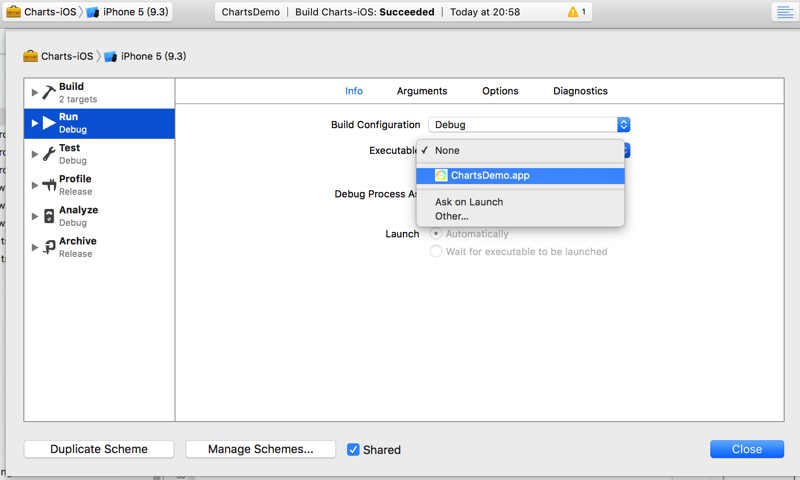Expand the Archive disclosure triangle
Viewport: 800px width, 480px height.
[x=35, y=247]
